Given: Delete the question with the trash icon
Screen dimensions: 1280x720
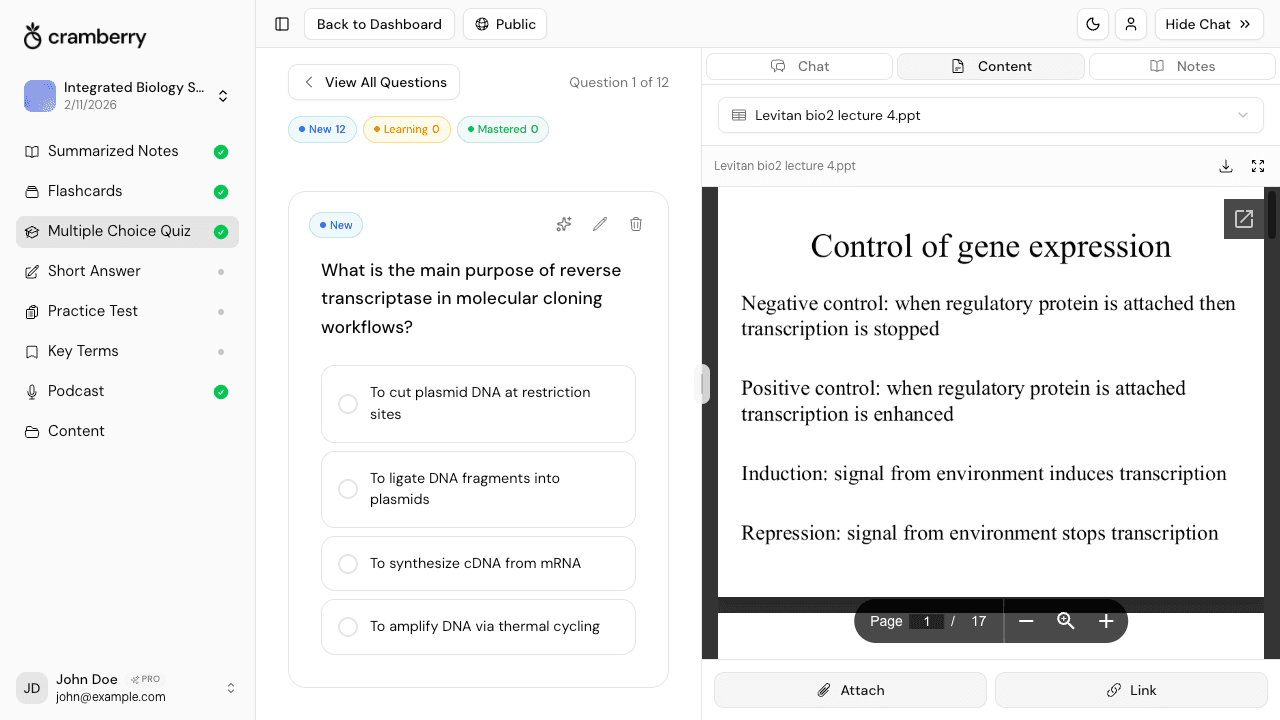Looking at the screenshot, I should coord(636,224).
